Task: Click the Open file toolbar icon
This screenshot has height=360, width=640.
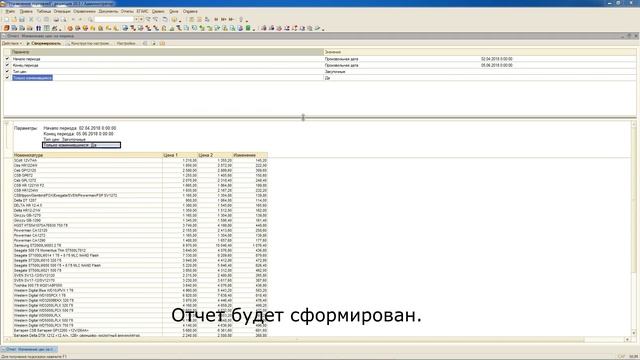Action: pos(14,20)
